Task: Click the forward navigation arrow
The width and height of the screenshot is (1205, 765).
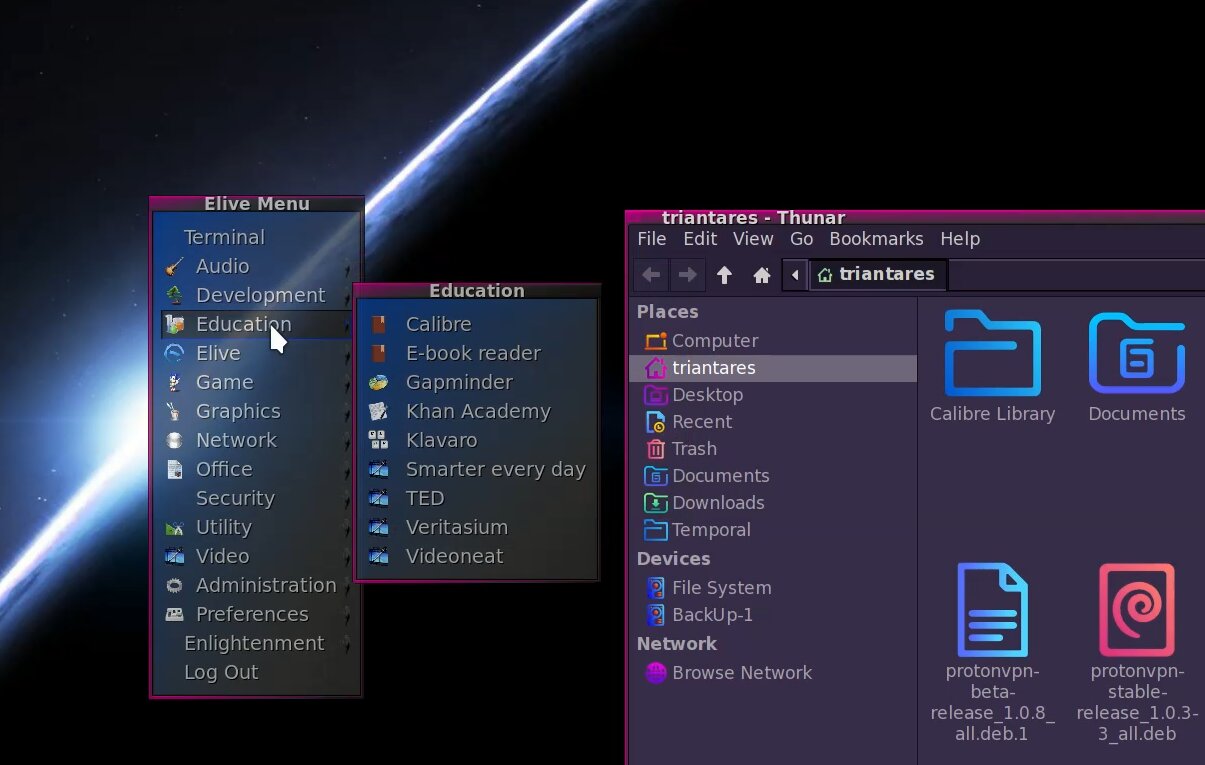Action: click(x=687, y=275)
